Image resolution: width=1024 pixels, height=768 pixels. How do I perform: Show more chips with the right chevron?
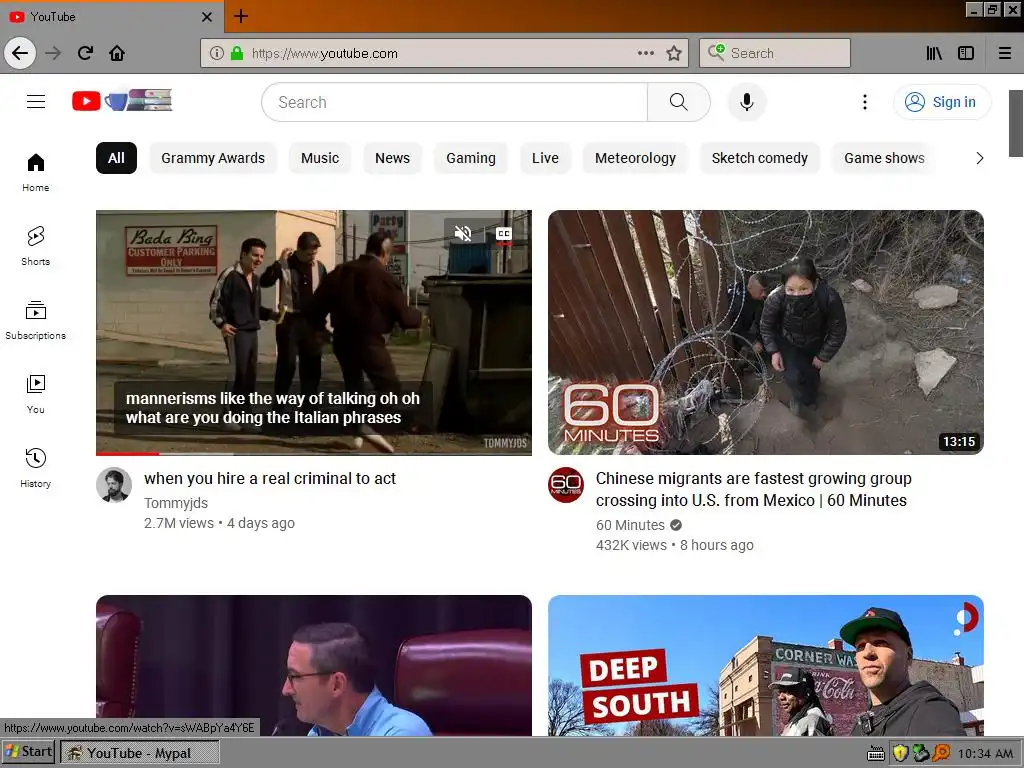(x=980, y=158)
